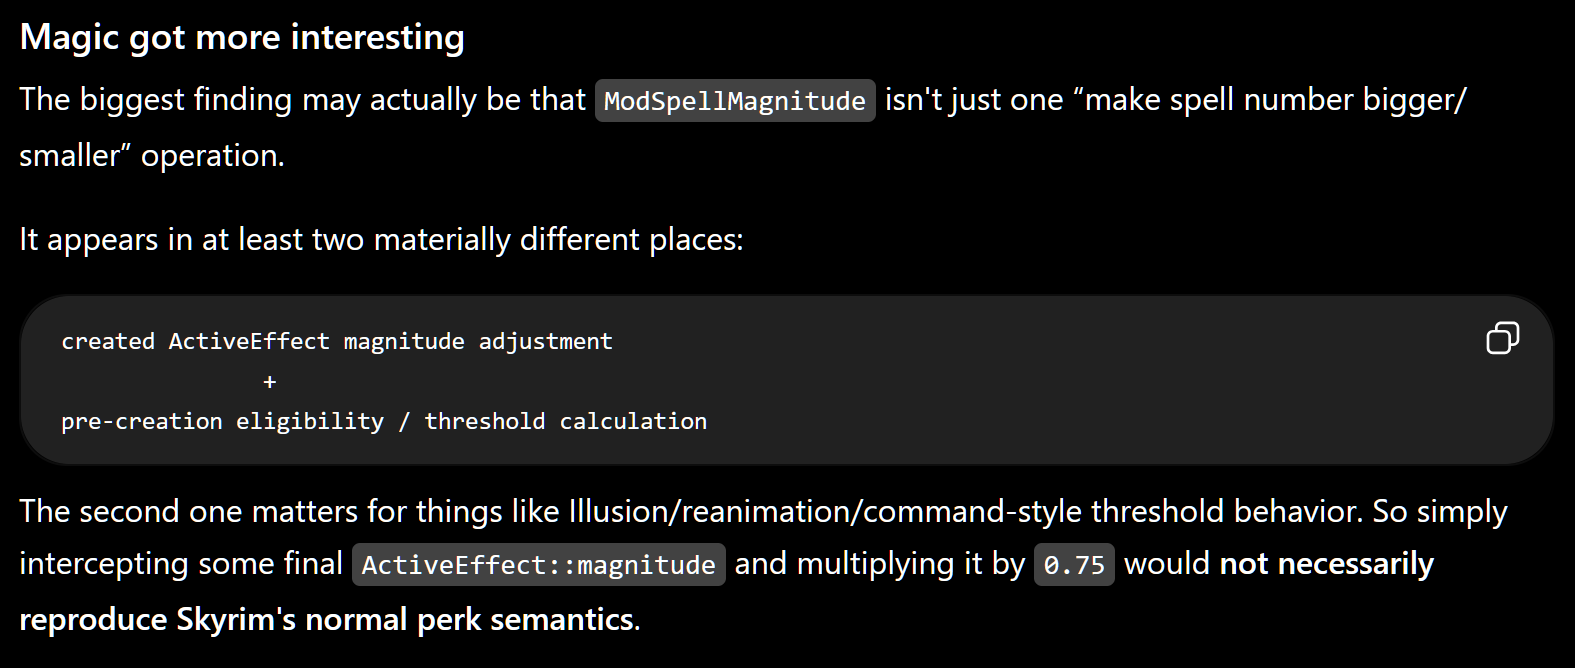Image resolution: width=1575 pixels, height=668 pixels.
Task: Click empty area inside the code block
Action: tap(1050, 400)
